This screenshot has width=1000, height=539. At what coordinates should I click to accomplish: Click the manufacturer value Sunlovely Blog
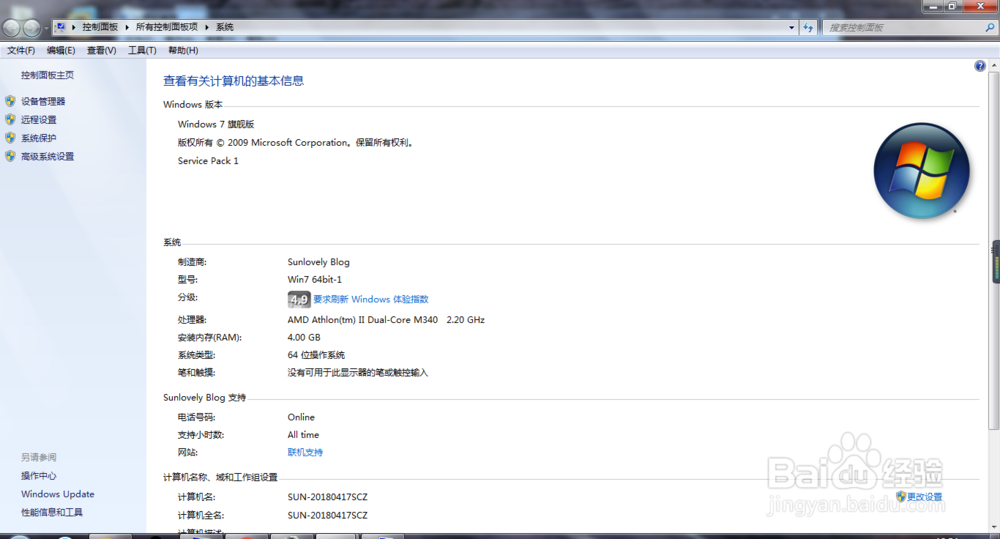point(318,262)
